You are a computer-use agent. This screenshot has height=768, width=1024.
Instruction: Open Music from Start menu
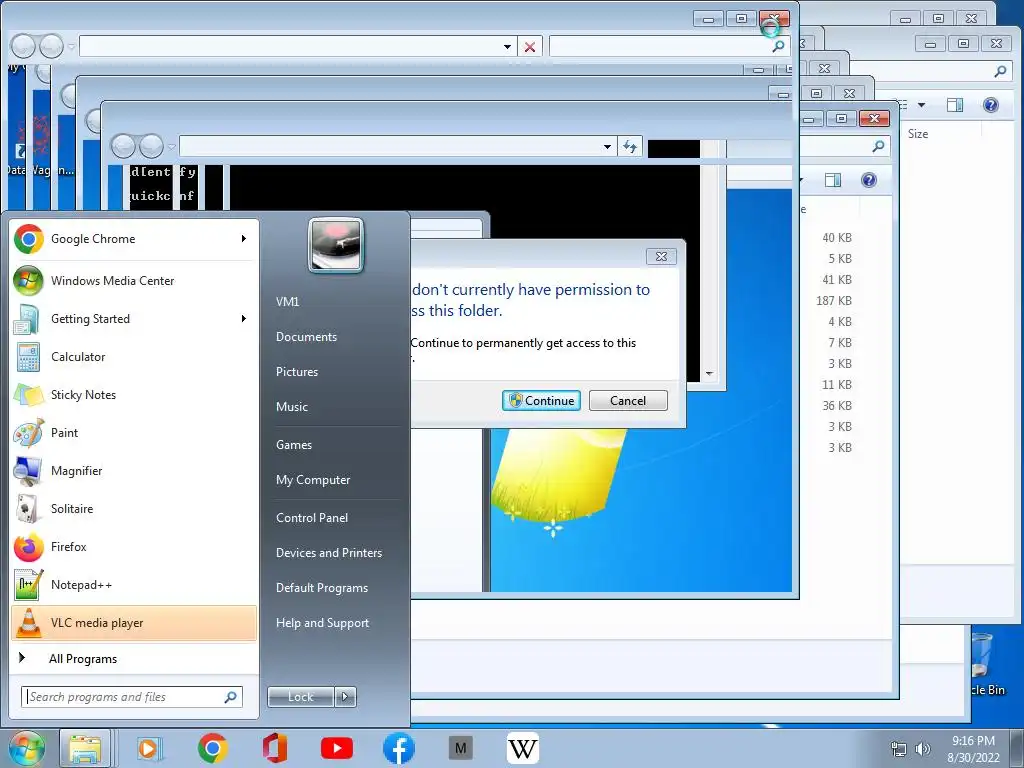coord(292,407)
